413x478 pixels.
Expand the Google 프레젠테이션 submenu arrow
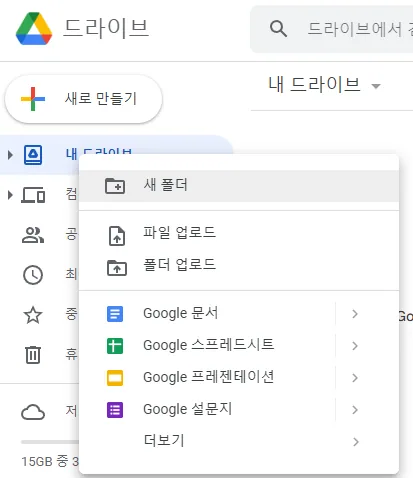click(355, 378)
